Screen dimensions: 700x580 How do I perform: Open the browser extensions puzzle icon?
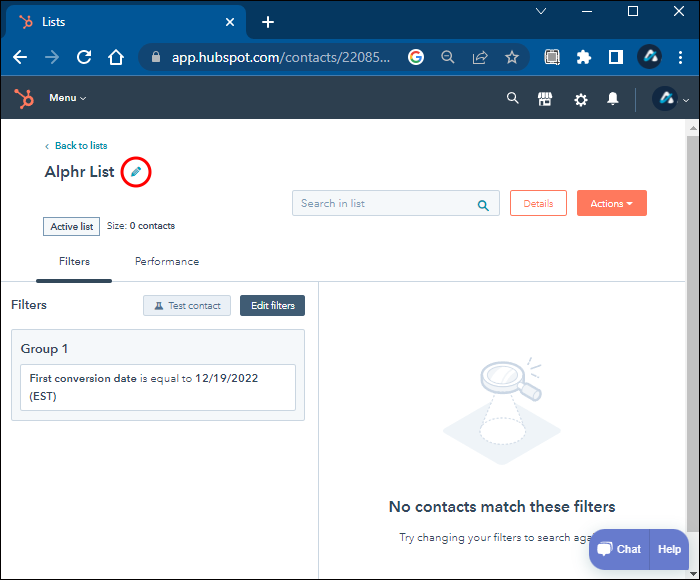click(x=583, y=57)
